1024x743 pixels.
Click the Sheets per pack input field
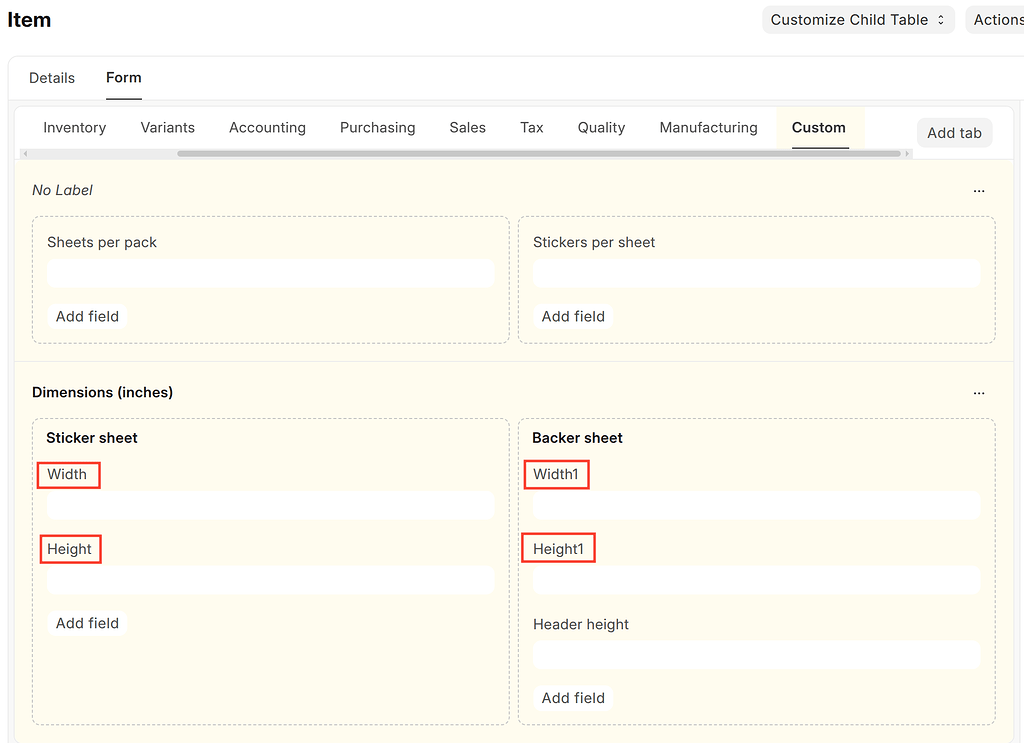click(270, 273)
